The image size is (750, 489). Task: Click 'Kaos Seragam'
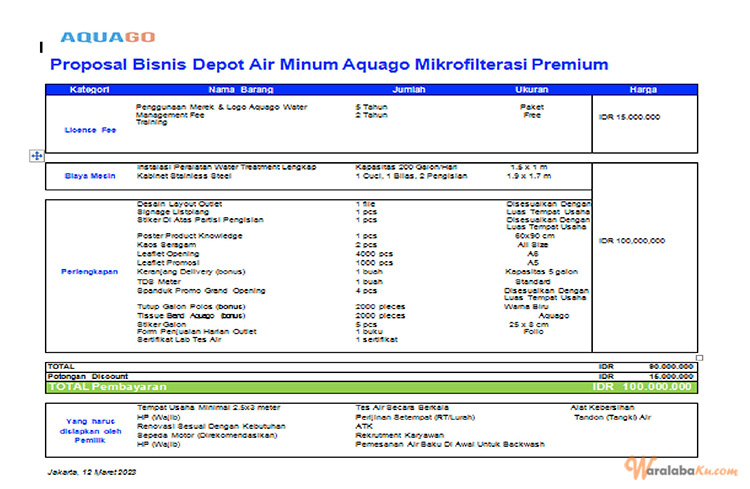[x=166, y=244]
